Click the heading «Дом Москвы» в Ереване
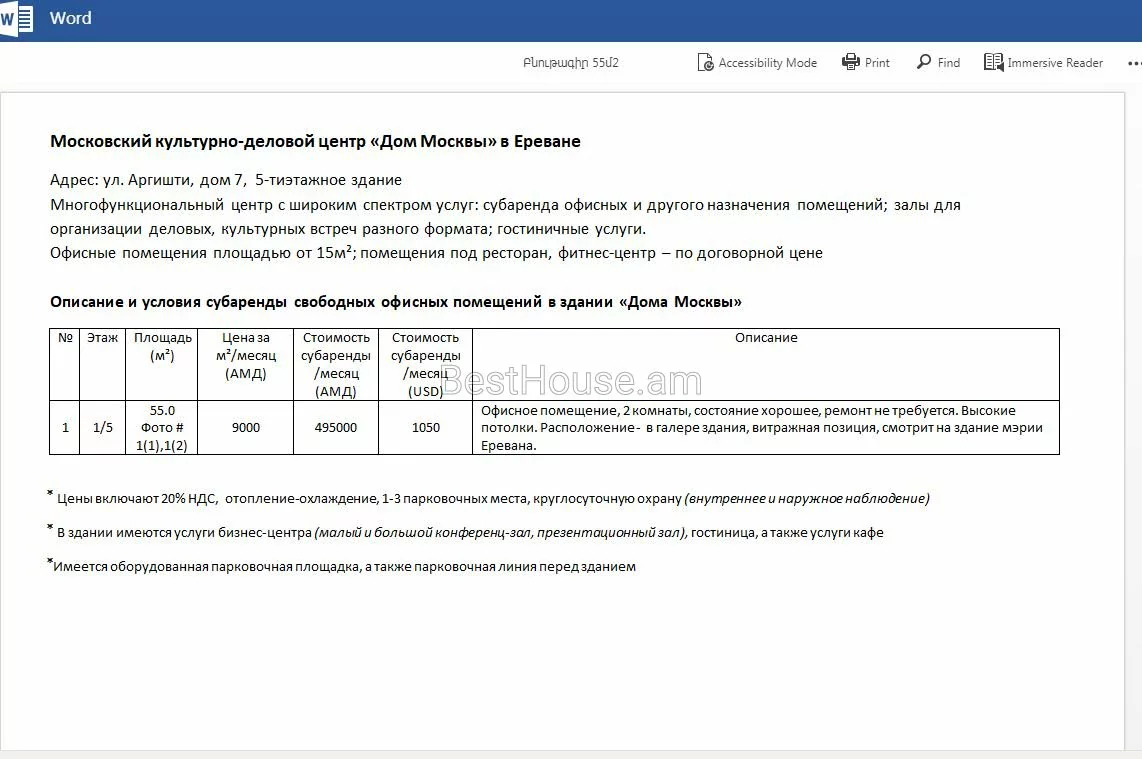 point(315,141)
